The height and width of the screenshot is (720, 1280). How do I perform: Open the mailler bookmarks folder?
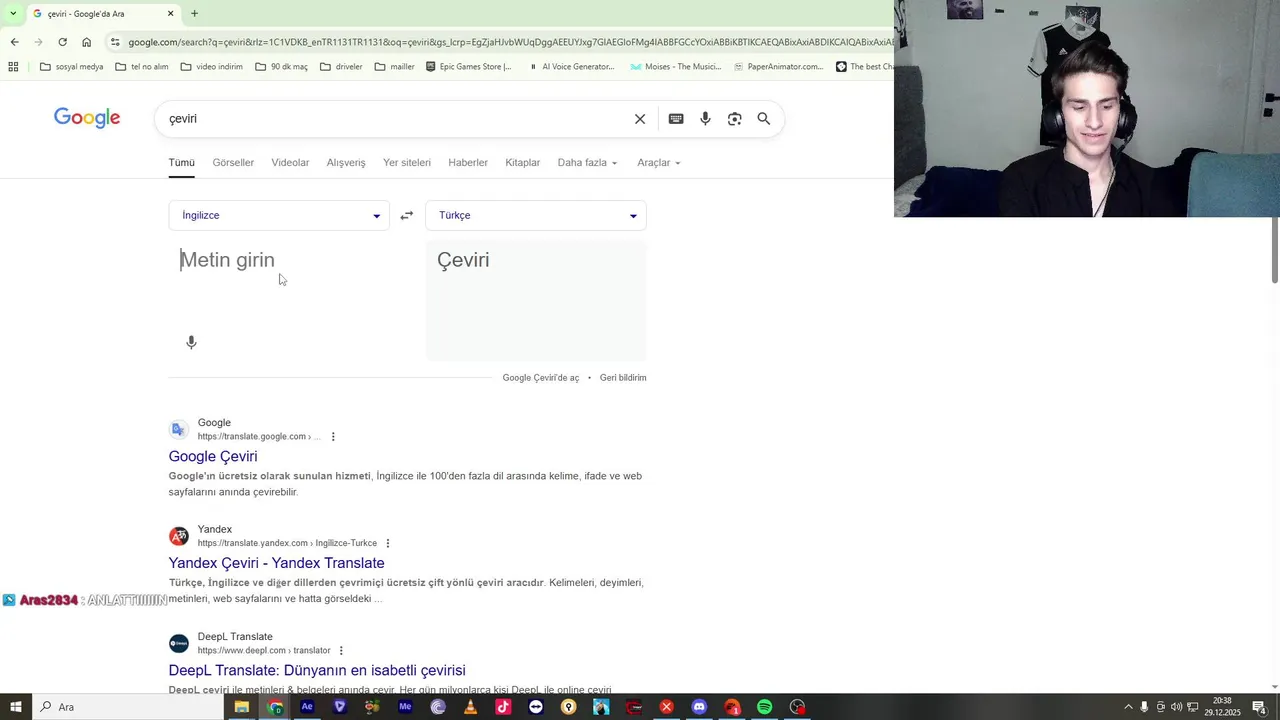pyautogui.click(x=394, y=67)
